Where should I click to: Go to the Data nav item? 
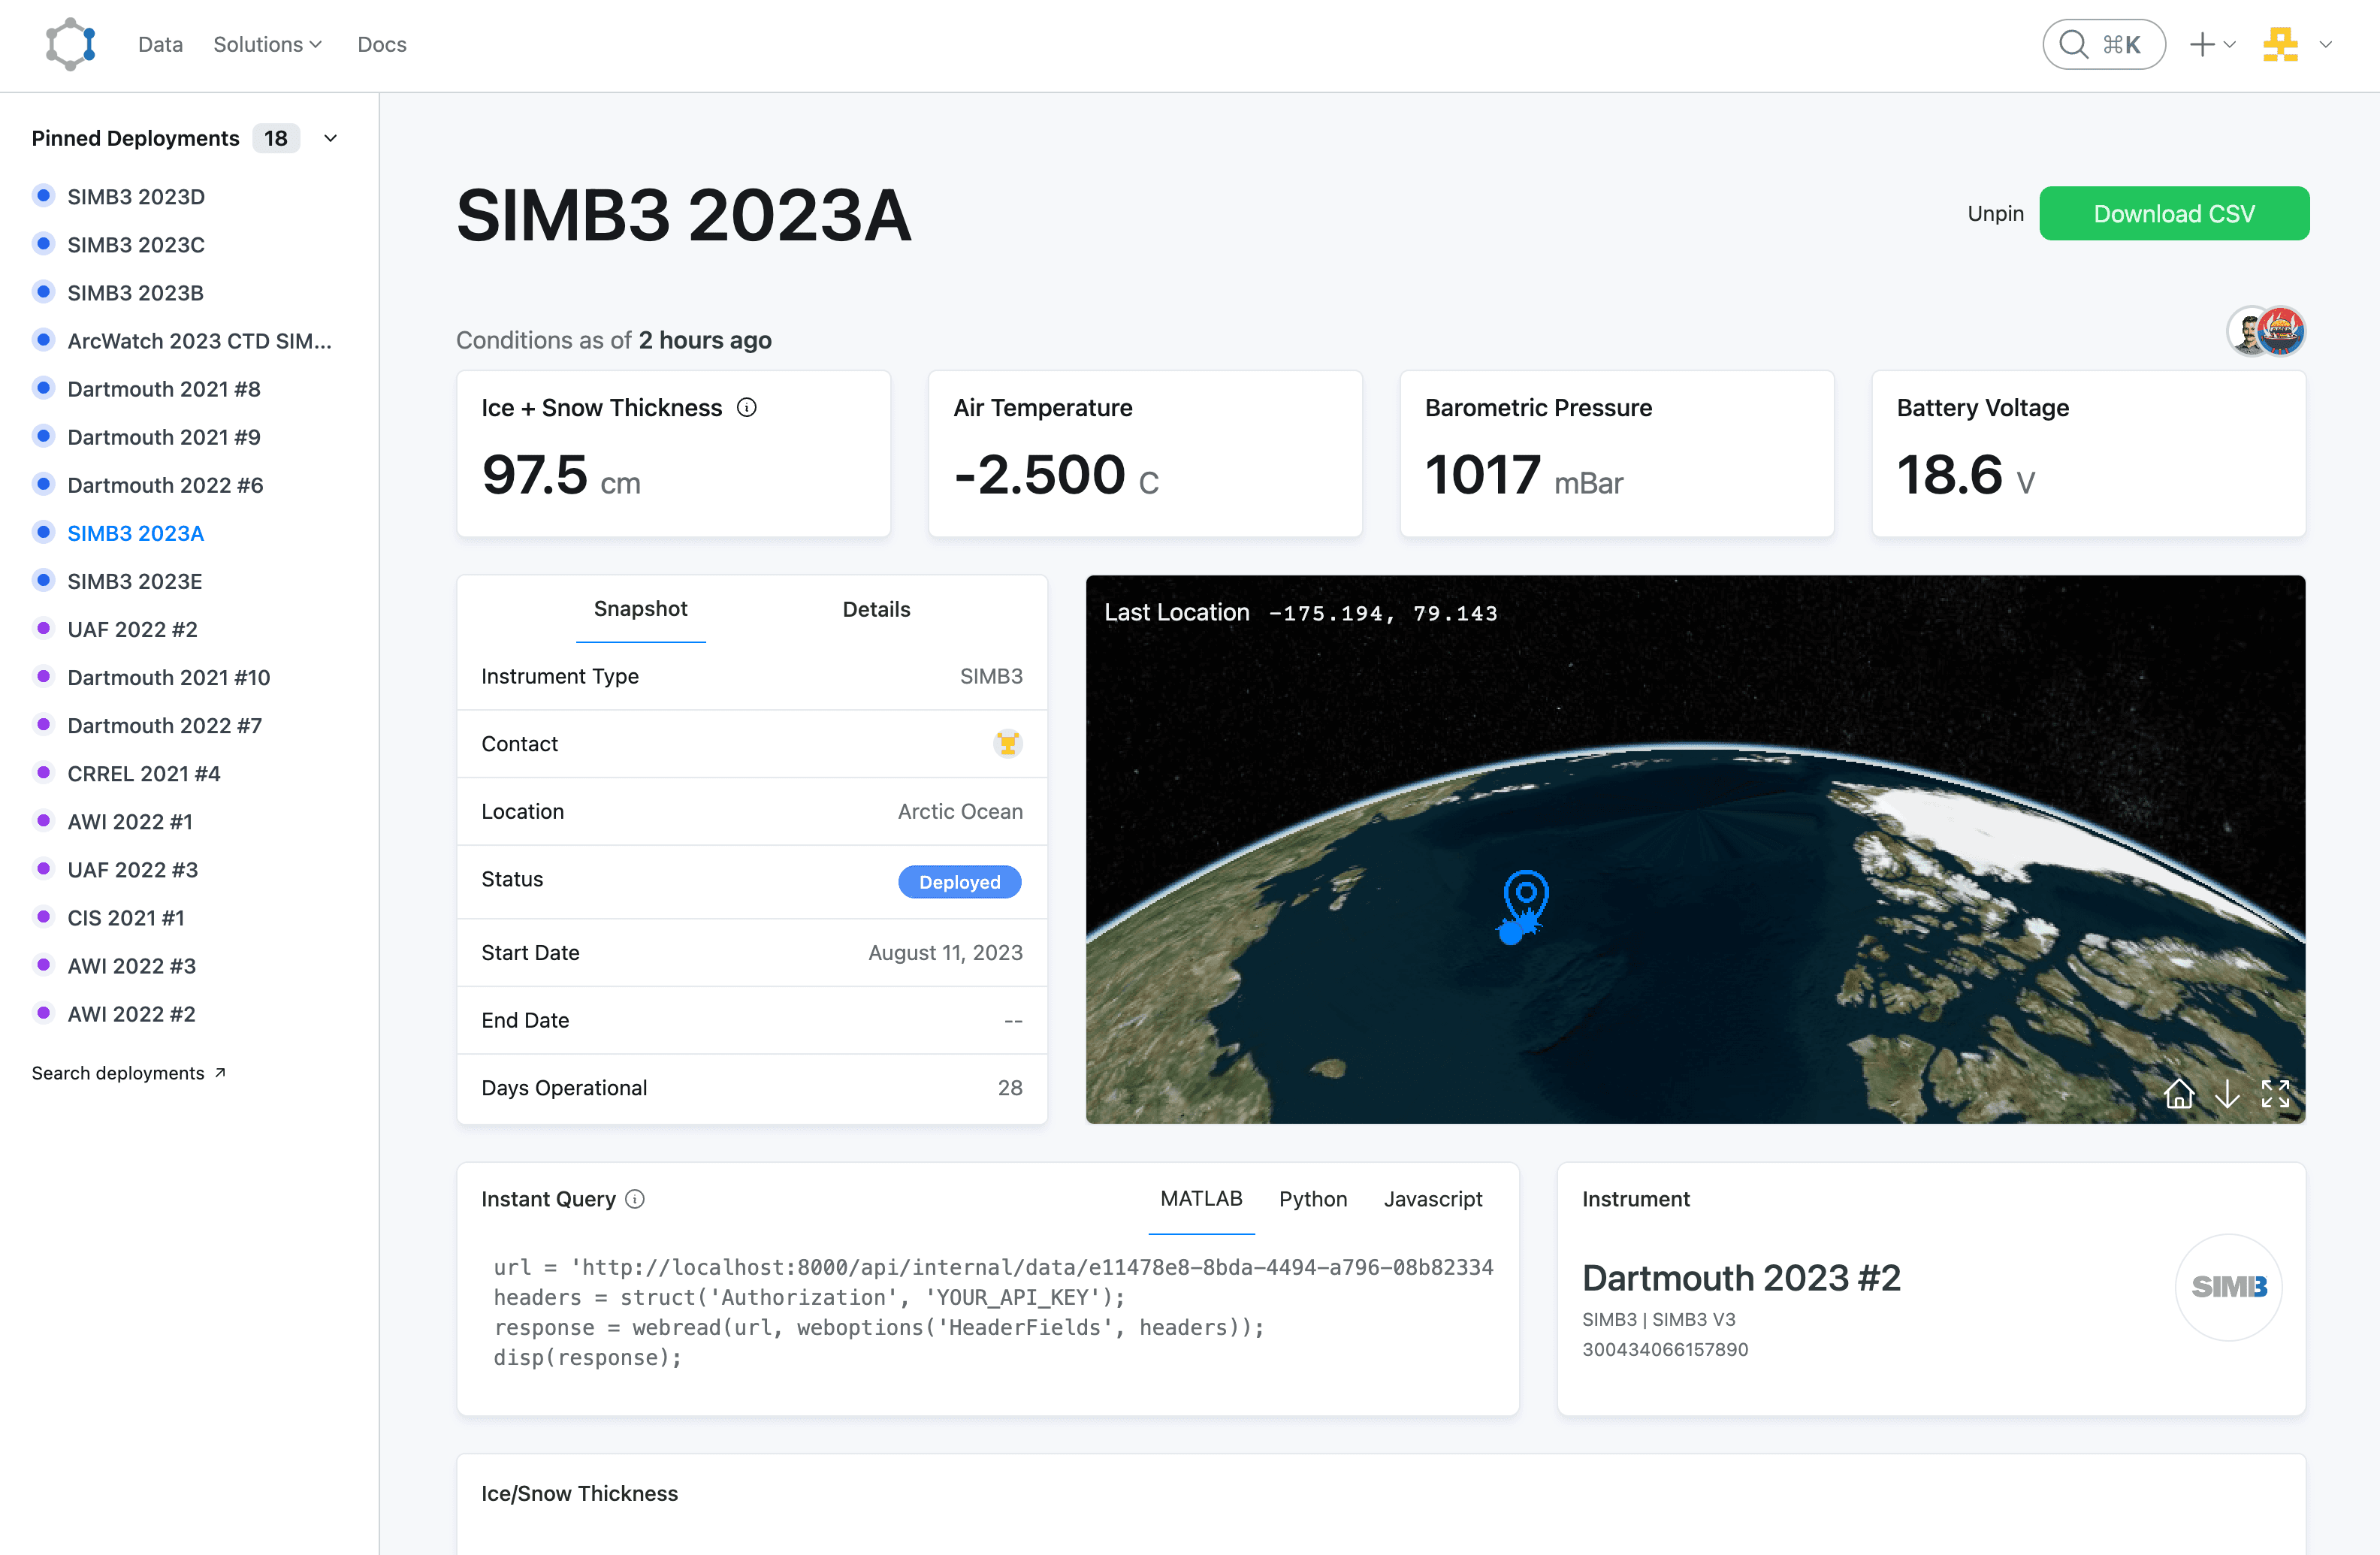tap(160, 44)
